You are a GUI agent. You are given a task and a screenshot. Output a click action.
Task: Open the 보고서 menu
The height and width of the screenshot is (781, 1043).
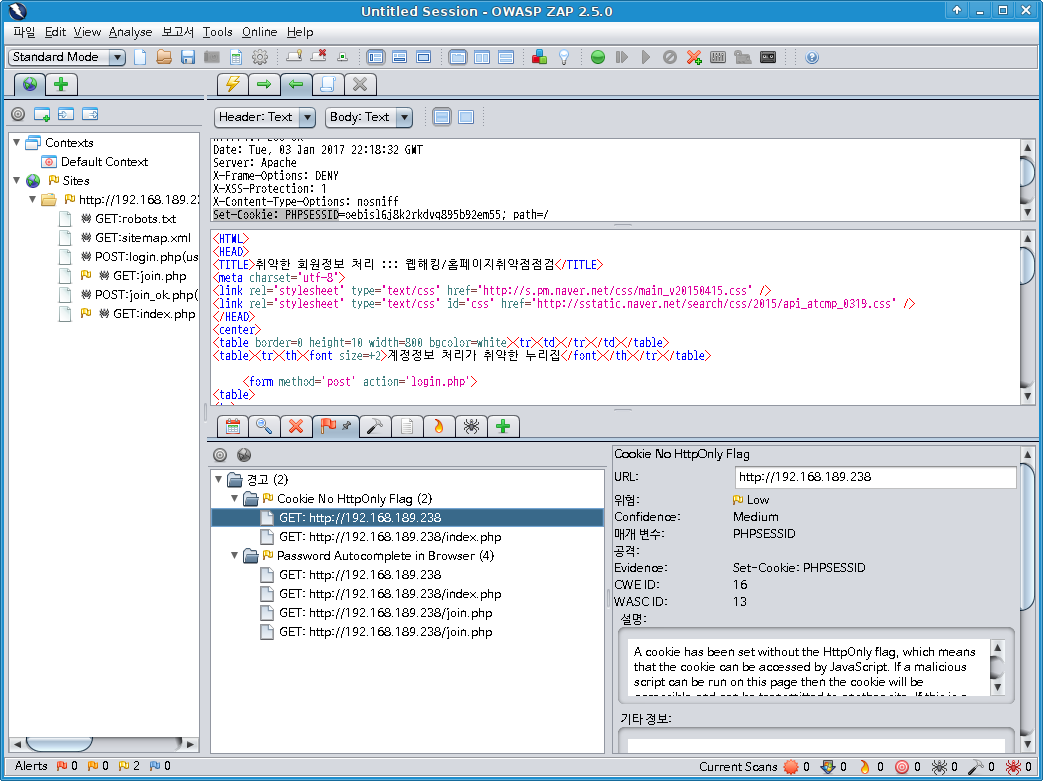coord(178,32)
